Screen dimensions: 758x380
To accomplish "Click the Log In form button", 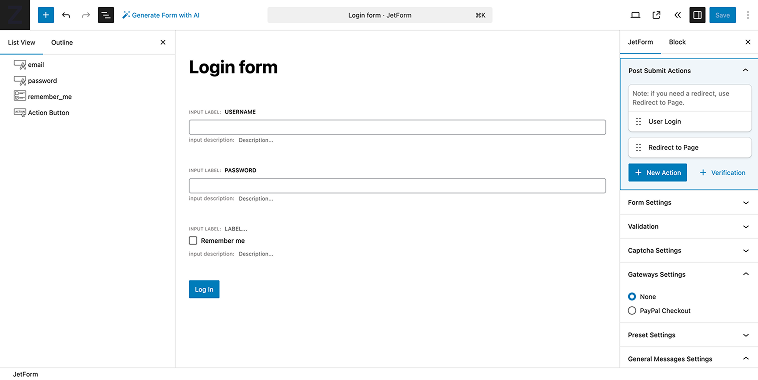I will pyautogui.click(x=204, y=289).
